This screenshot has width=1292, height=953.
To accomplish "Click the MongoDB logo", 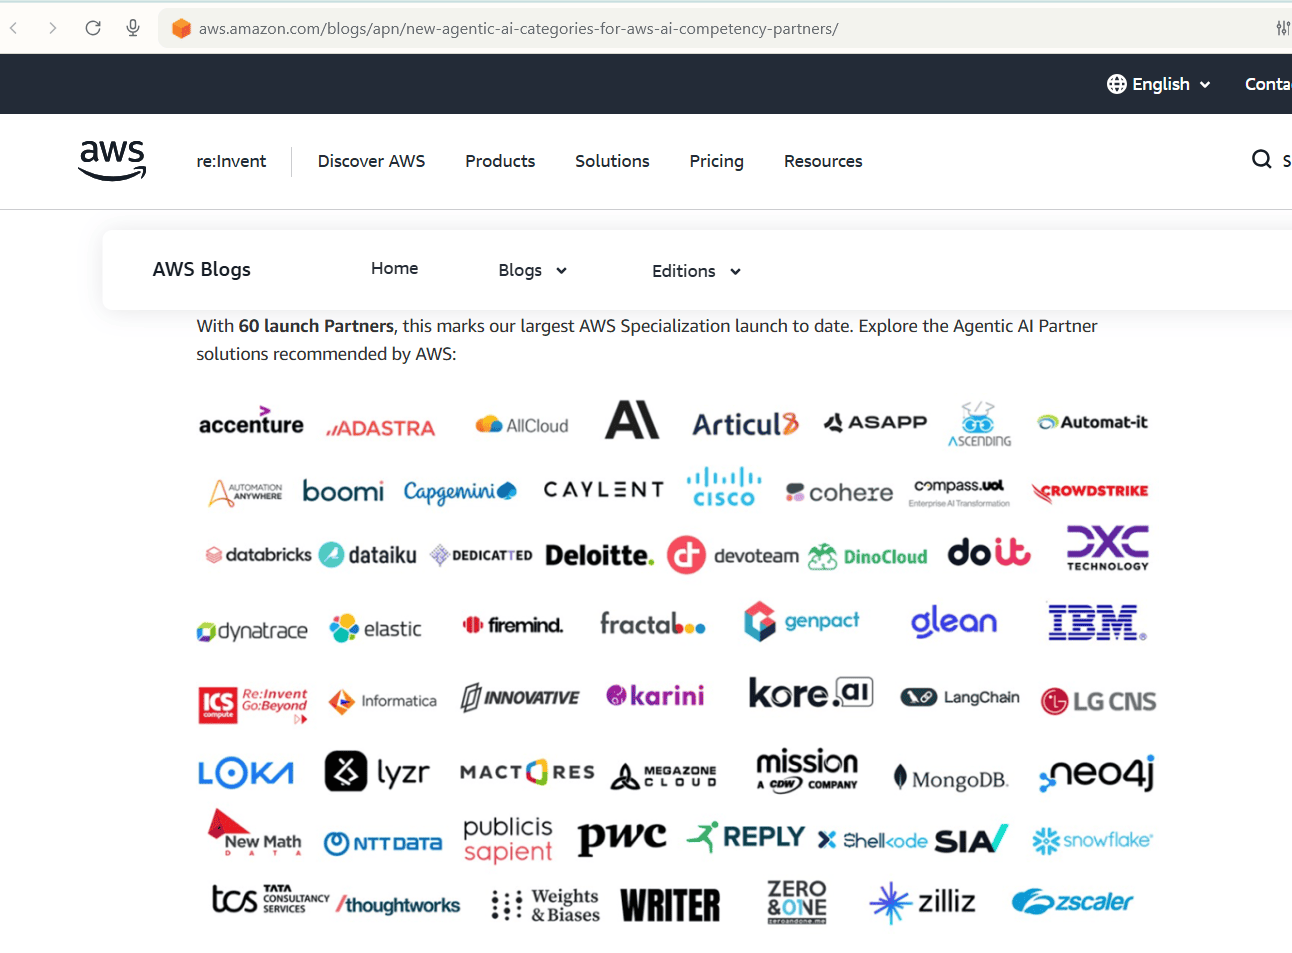I will 951,779.
